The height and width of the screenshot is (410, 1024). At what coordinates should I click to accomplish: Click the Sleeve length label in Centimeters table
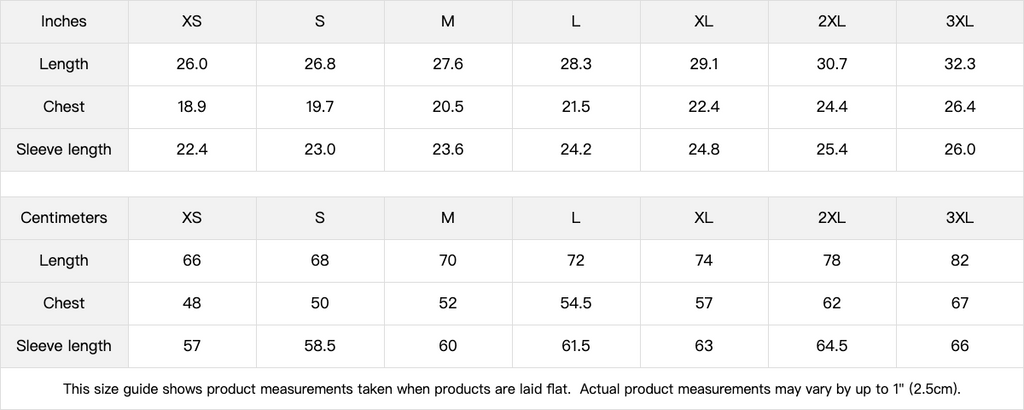click(64, 346)
